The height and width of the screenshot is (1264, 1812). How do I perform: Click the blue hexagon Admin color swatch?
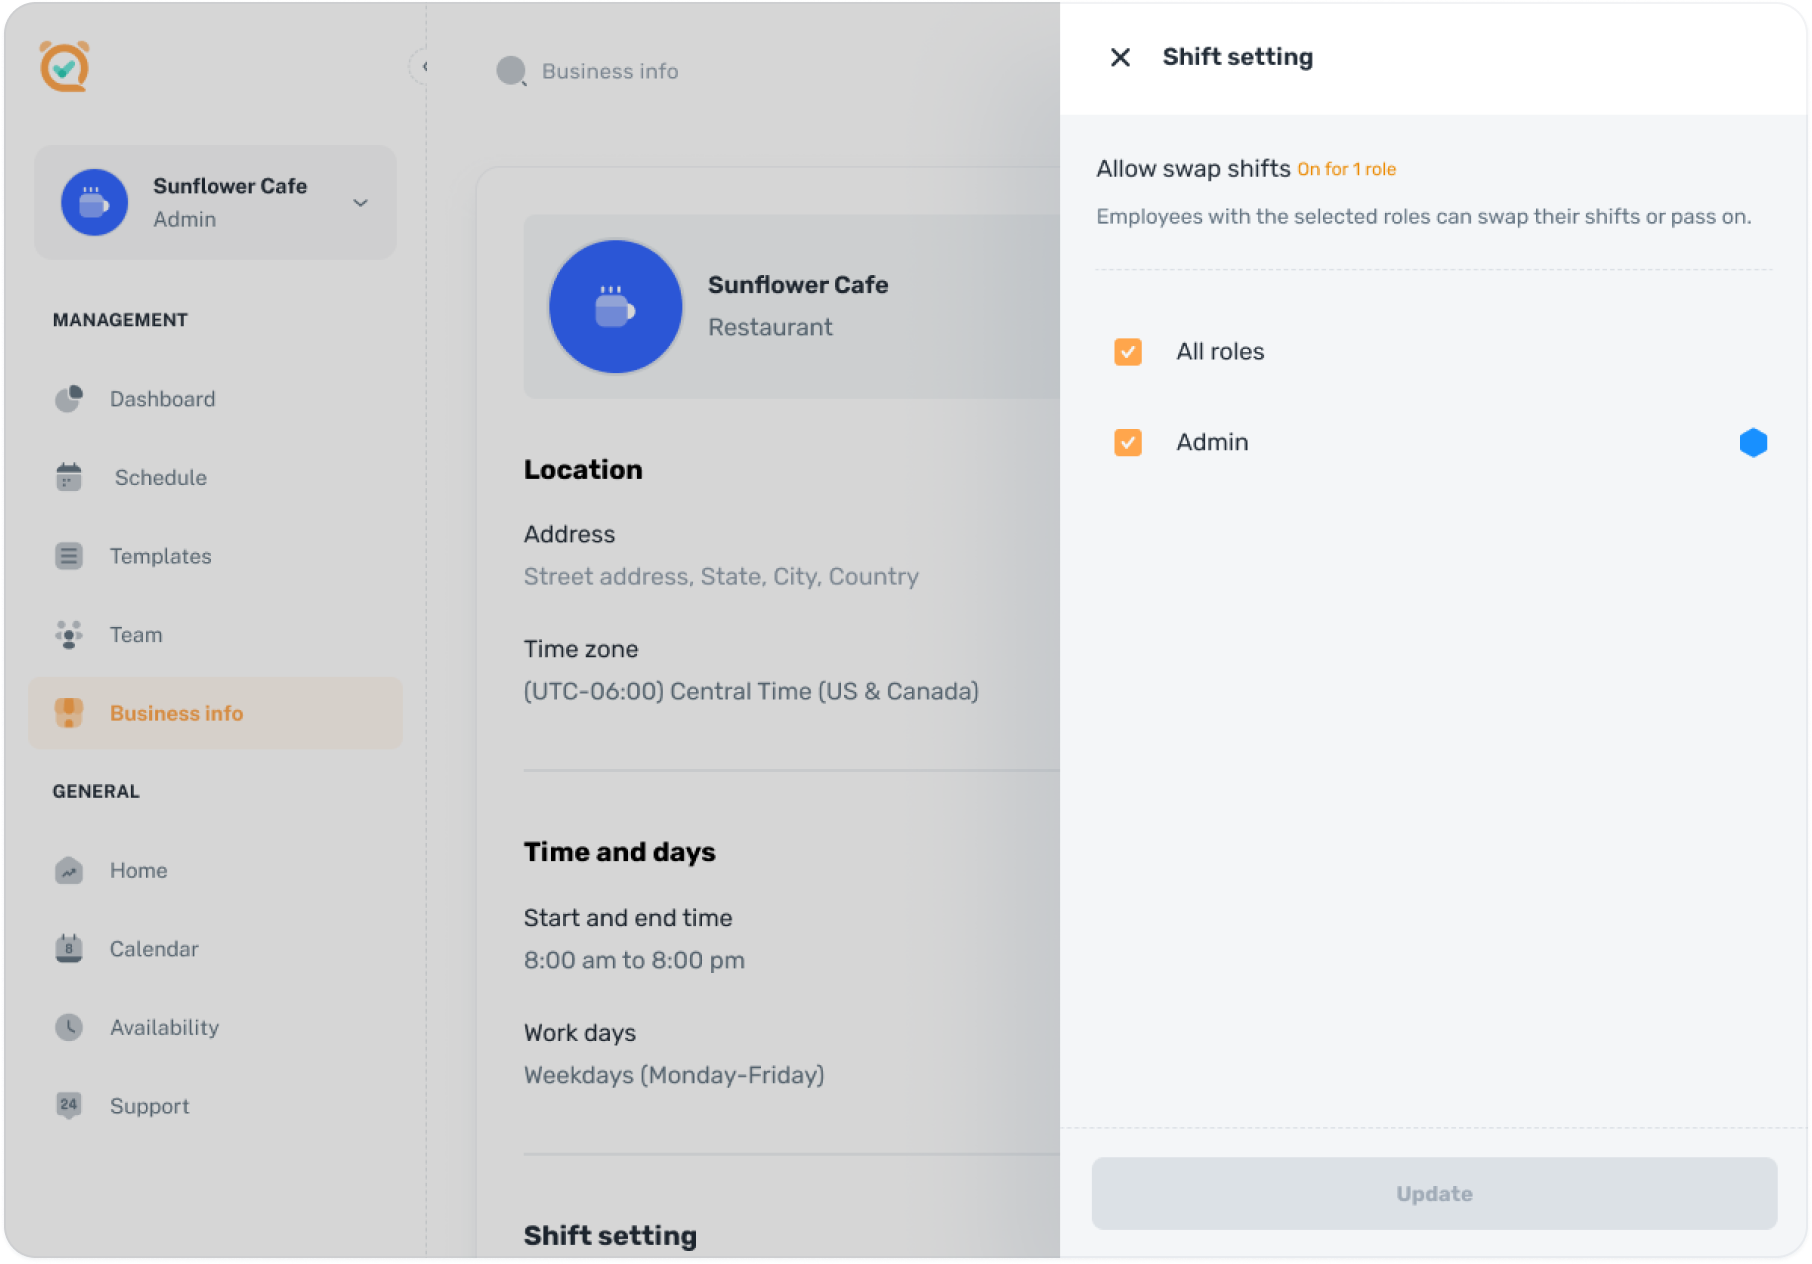[x=1753, y=442]
